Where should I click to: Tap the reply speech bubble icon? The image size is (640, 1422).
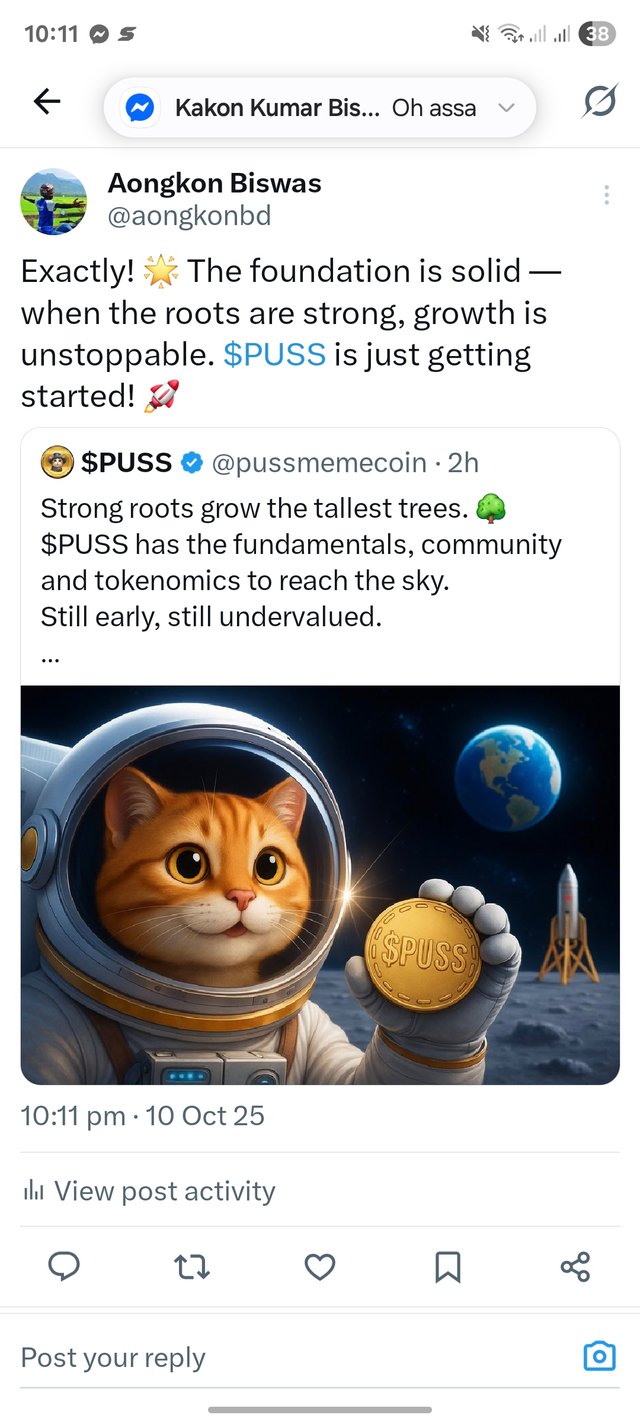pos(64,1267)
